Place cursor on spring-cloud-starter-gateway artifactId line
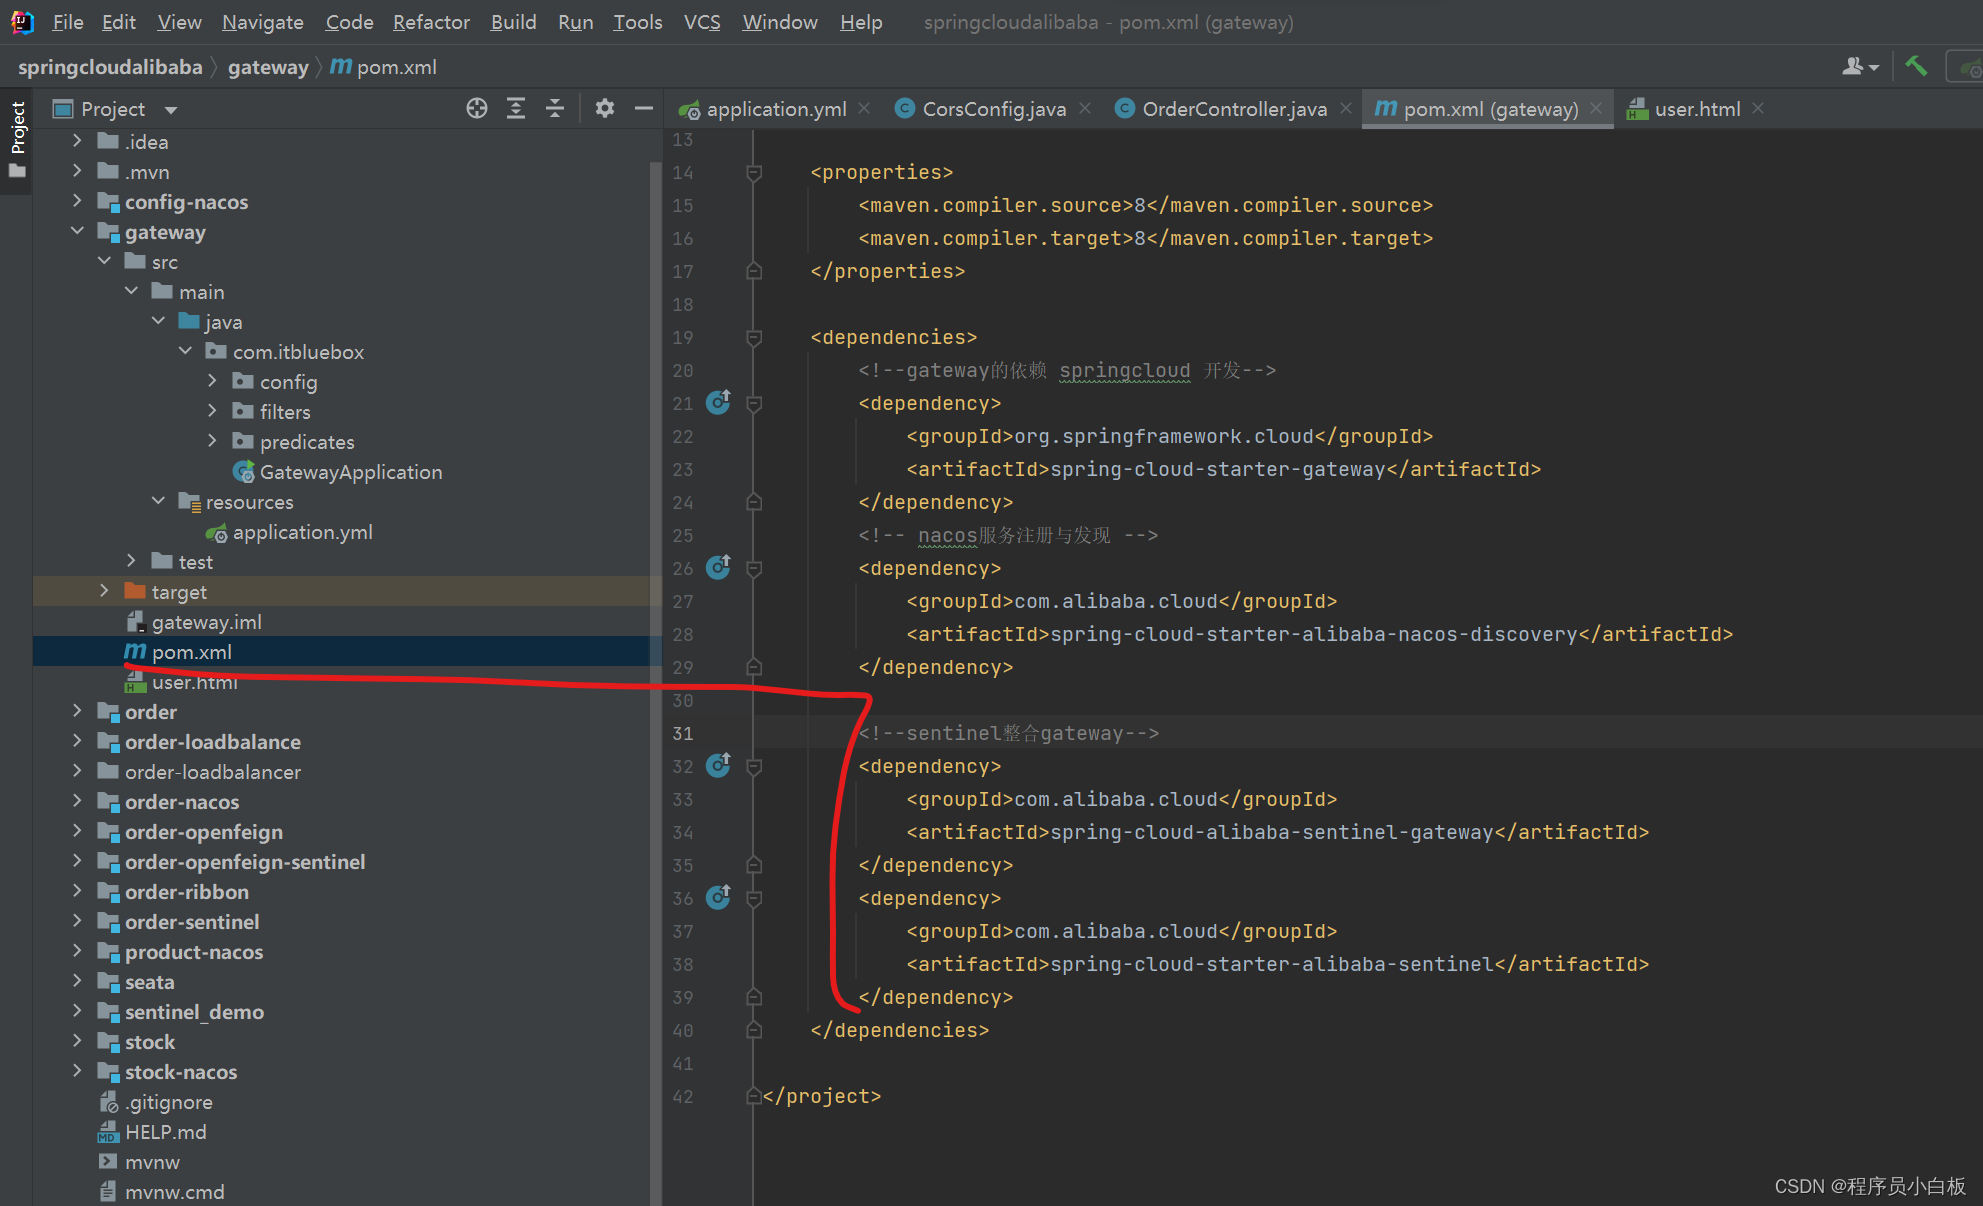1983x1206 pixels. 1223,469
